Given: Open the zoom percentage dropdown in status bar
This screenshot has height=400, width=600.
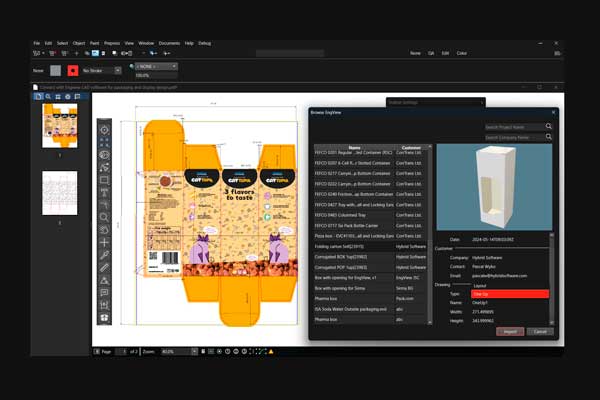Looking at the screenshot, I should 194,351.
